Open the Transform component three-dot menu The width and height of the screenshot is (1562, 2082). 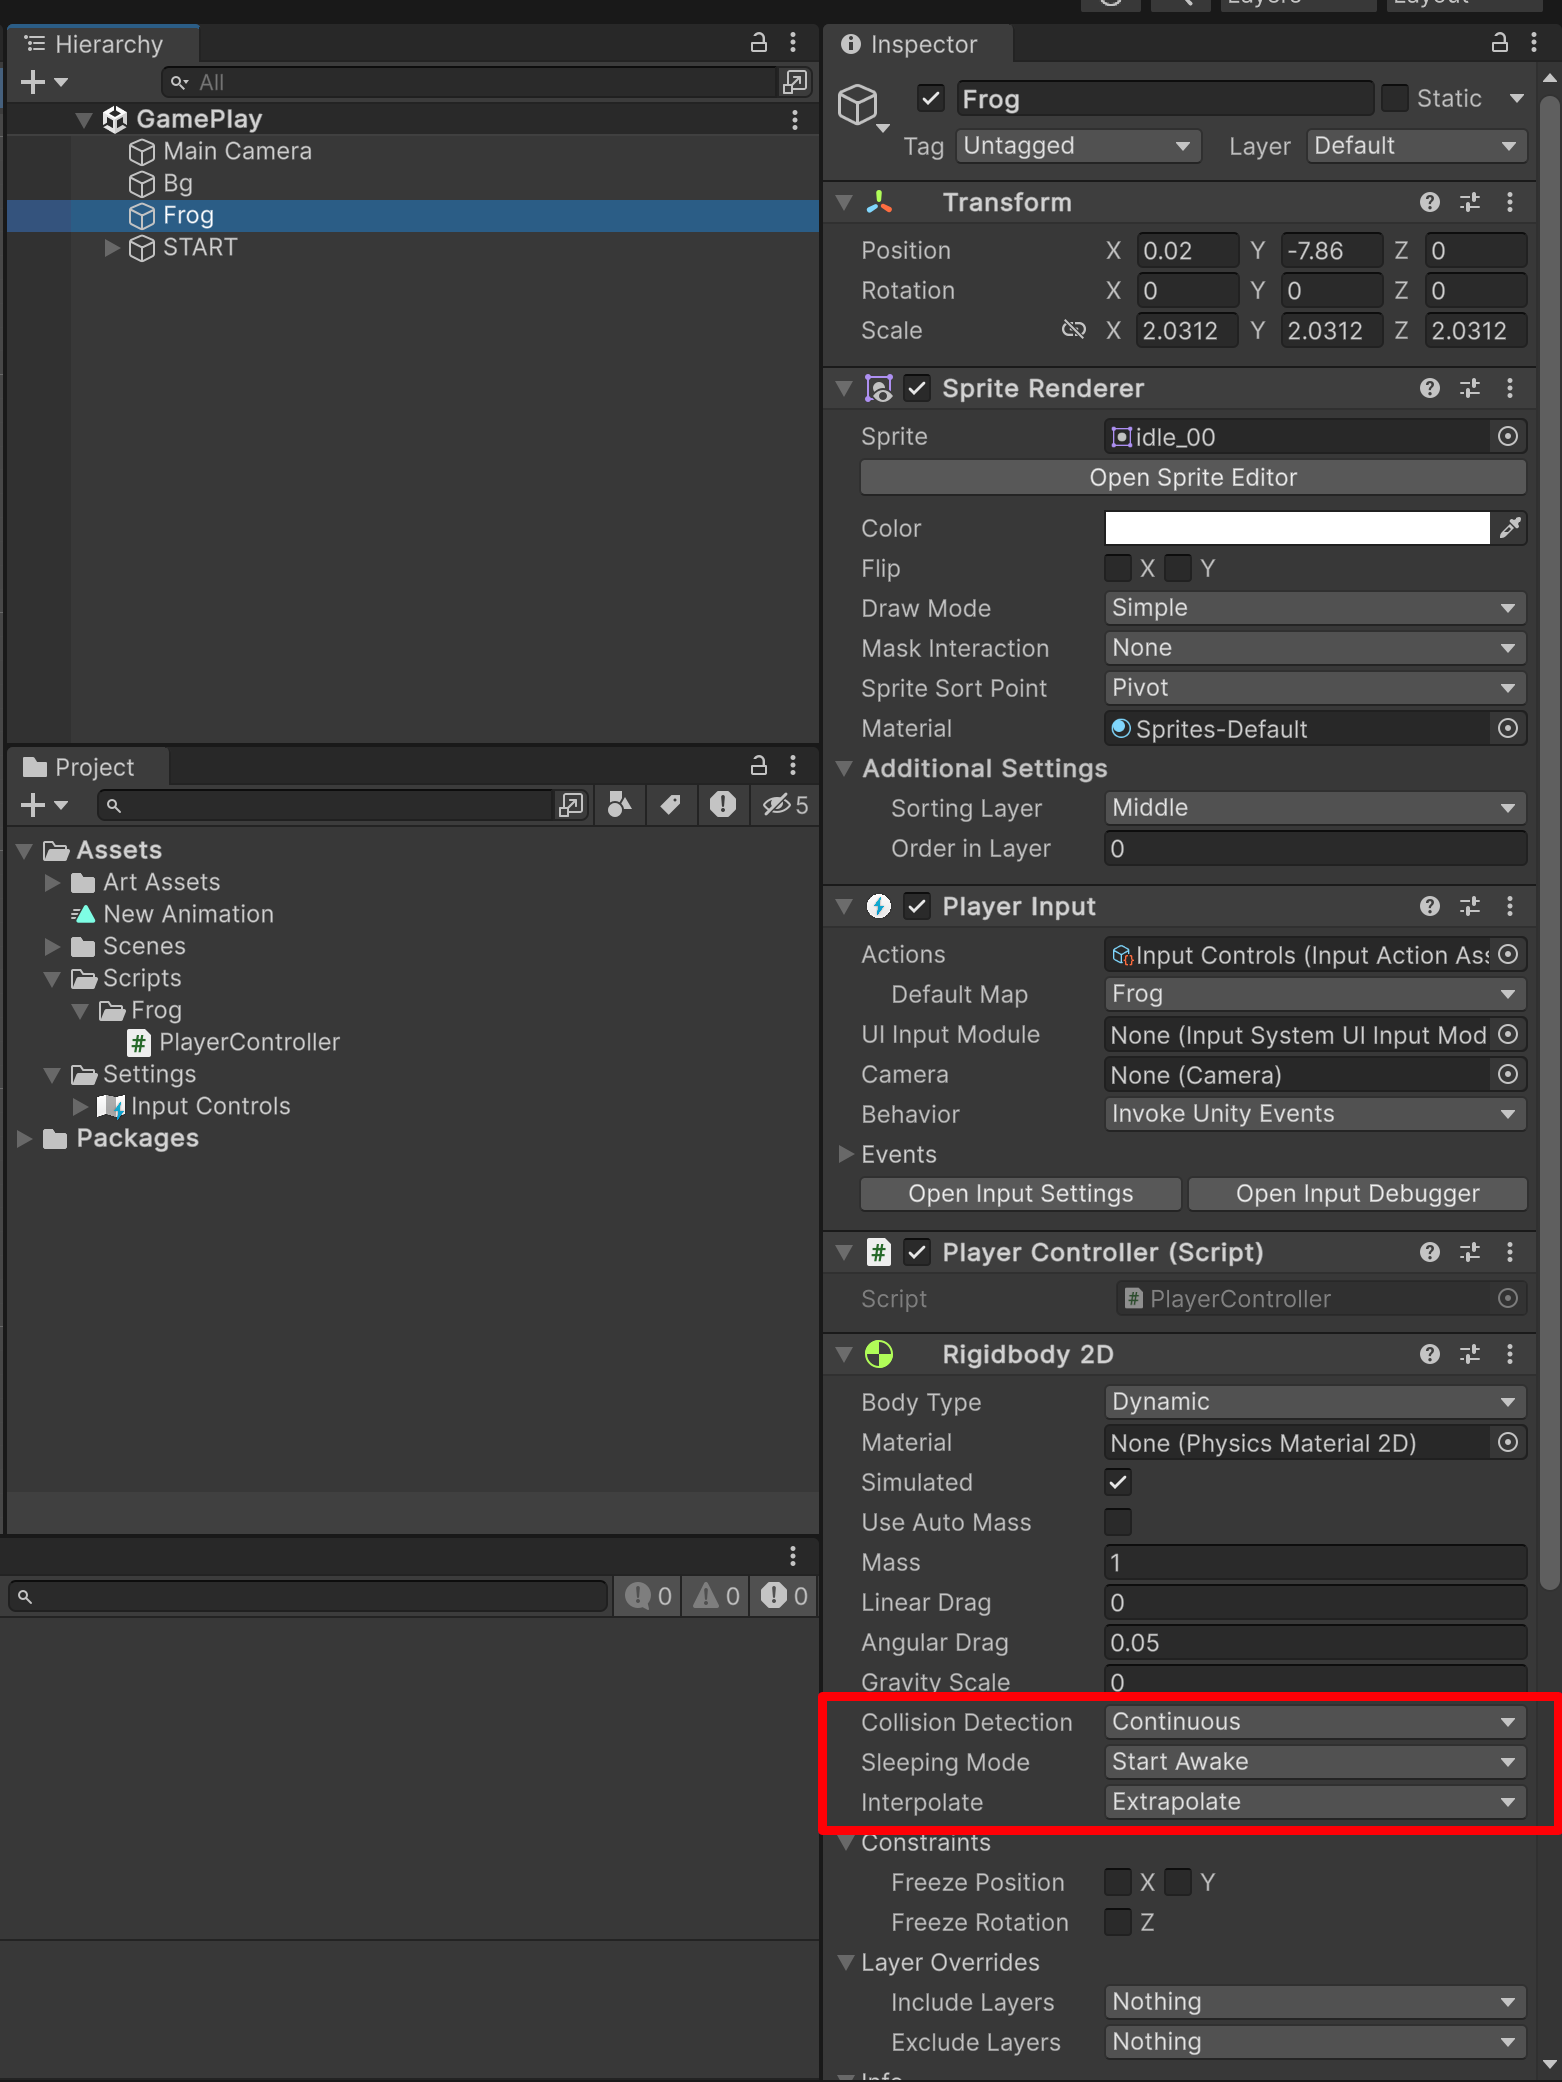pyautogui.click(x=1510, y=202)
